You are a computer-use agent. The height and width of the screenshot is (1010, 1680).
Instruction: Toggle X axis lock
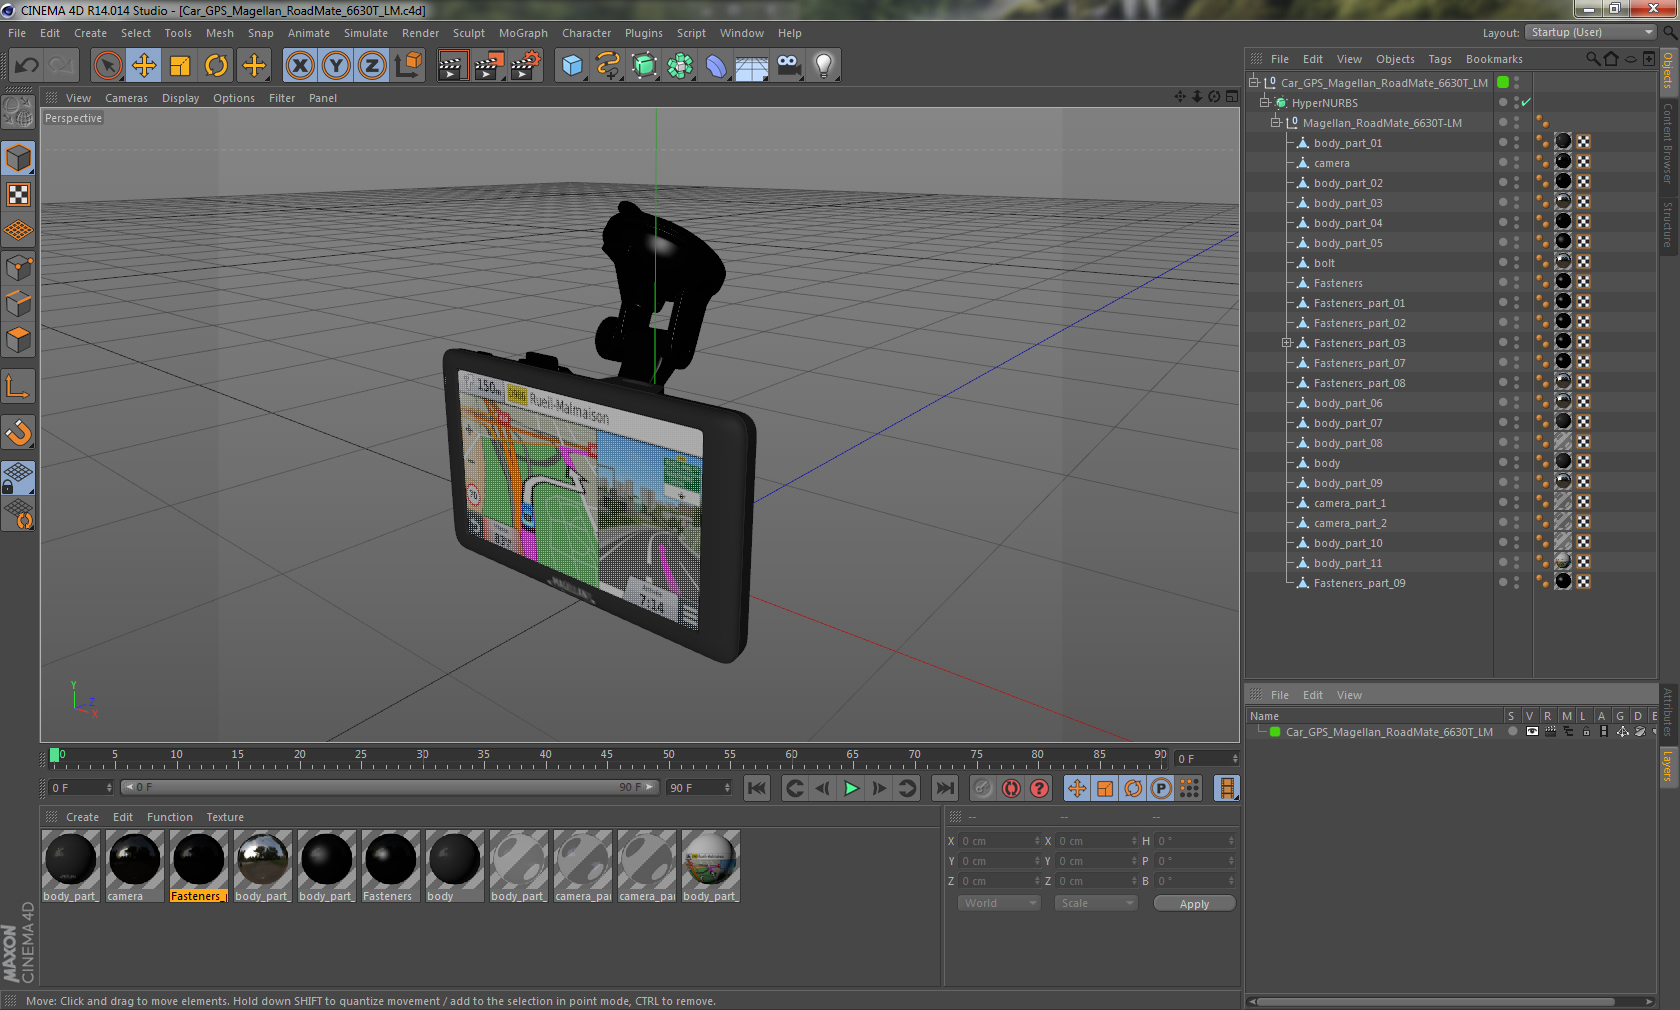pyautogui.click(x=299, y=66)
